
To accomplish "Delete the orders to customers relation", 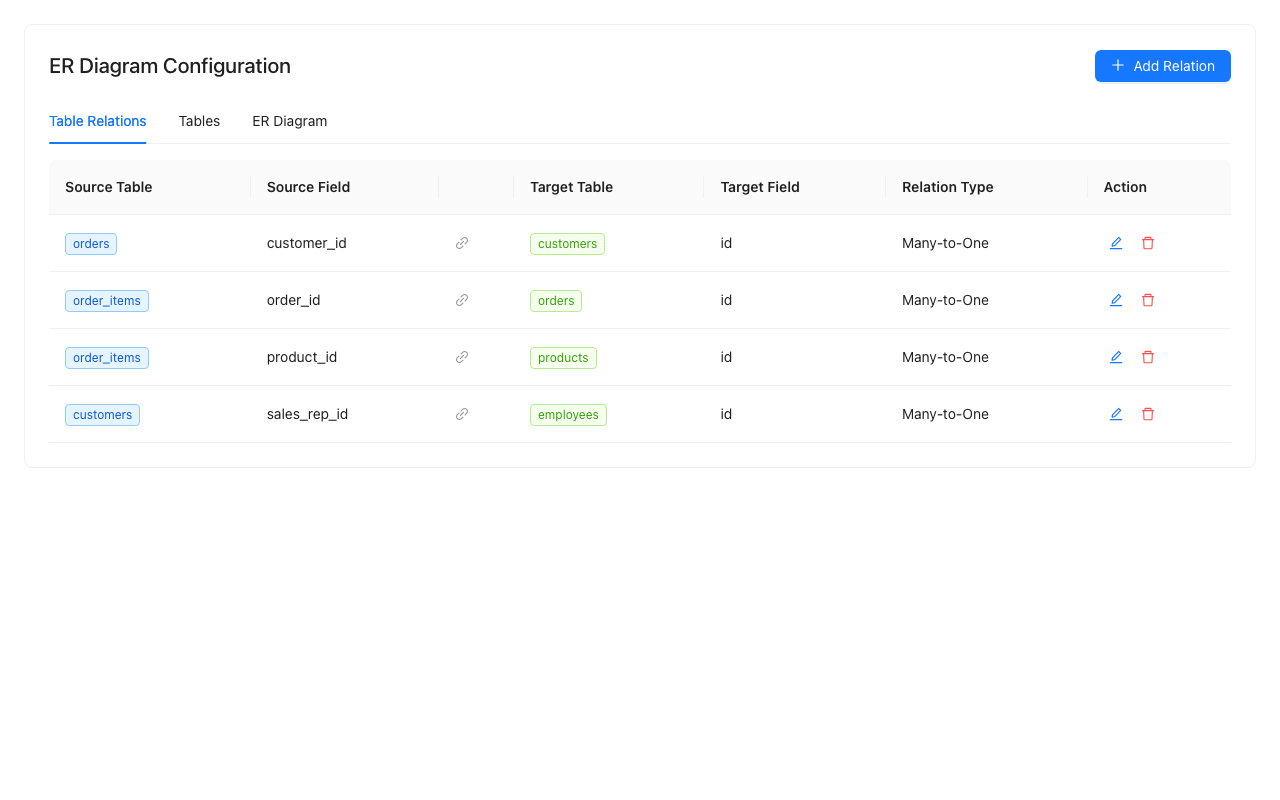I will point(1148,243).
